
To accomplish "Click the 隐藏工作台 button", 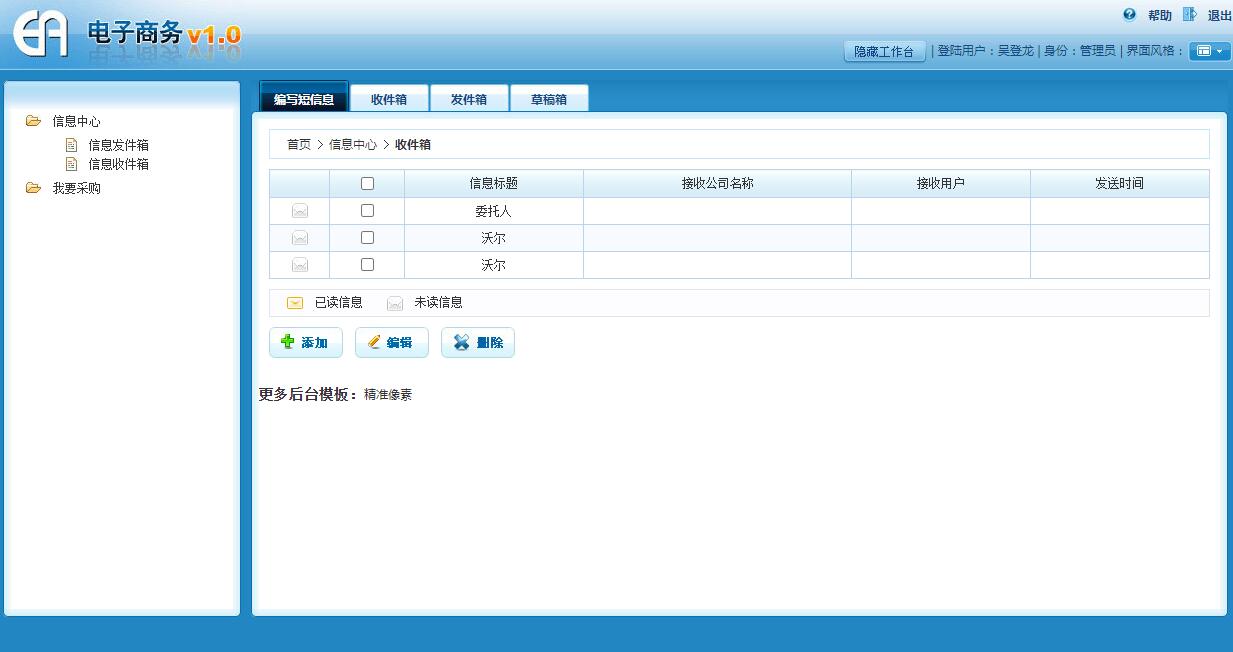I will [x=884, y=51].
